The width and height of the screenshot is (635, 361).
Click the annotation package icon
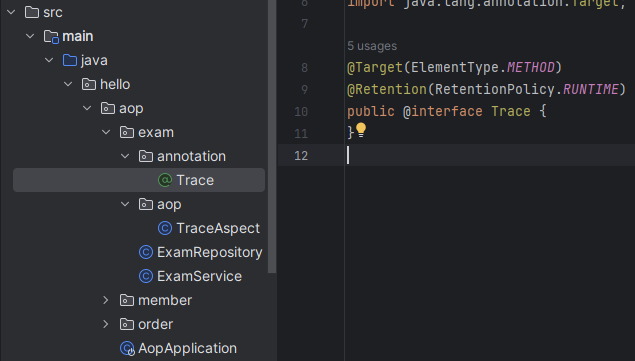tap(146, 156)
